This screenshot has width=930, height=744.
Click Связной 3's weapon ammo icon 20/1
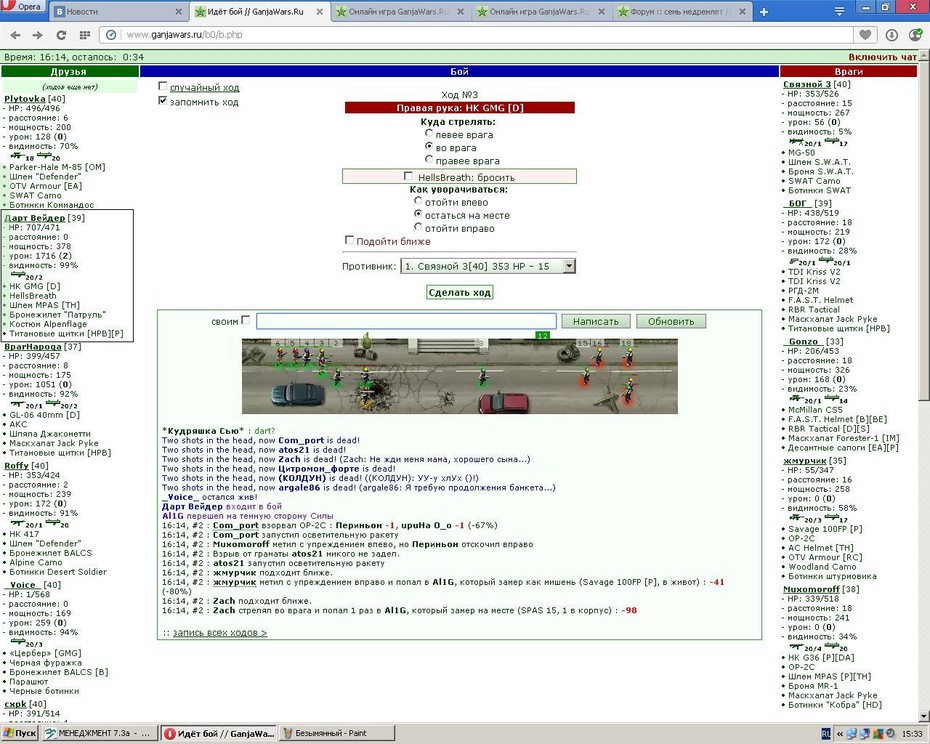click(x=805, y=142)
